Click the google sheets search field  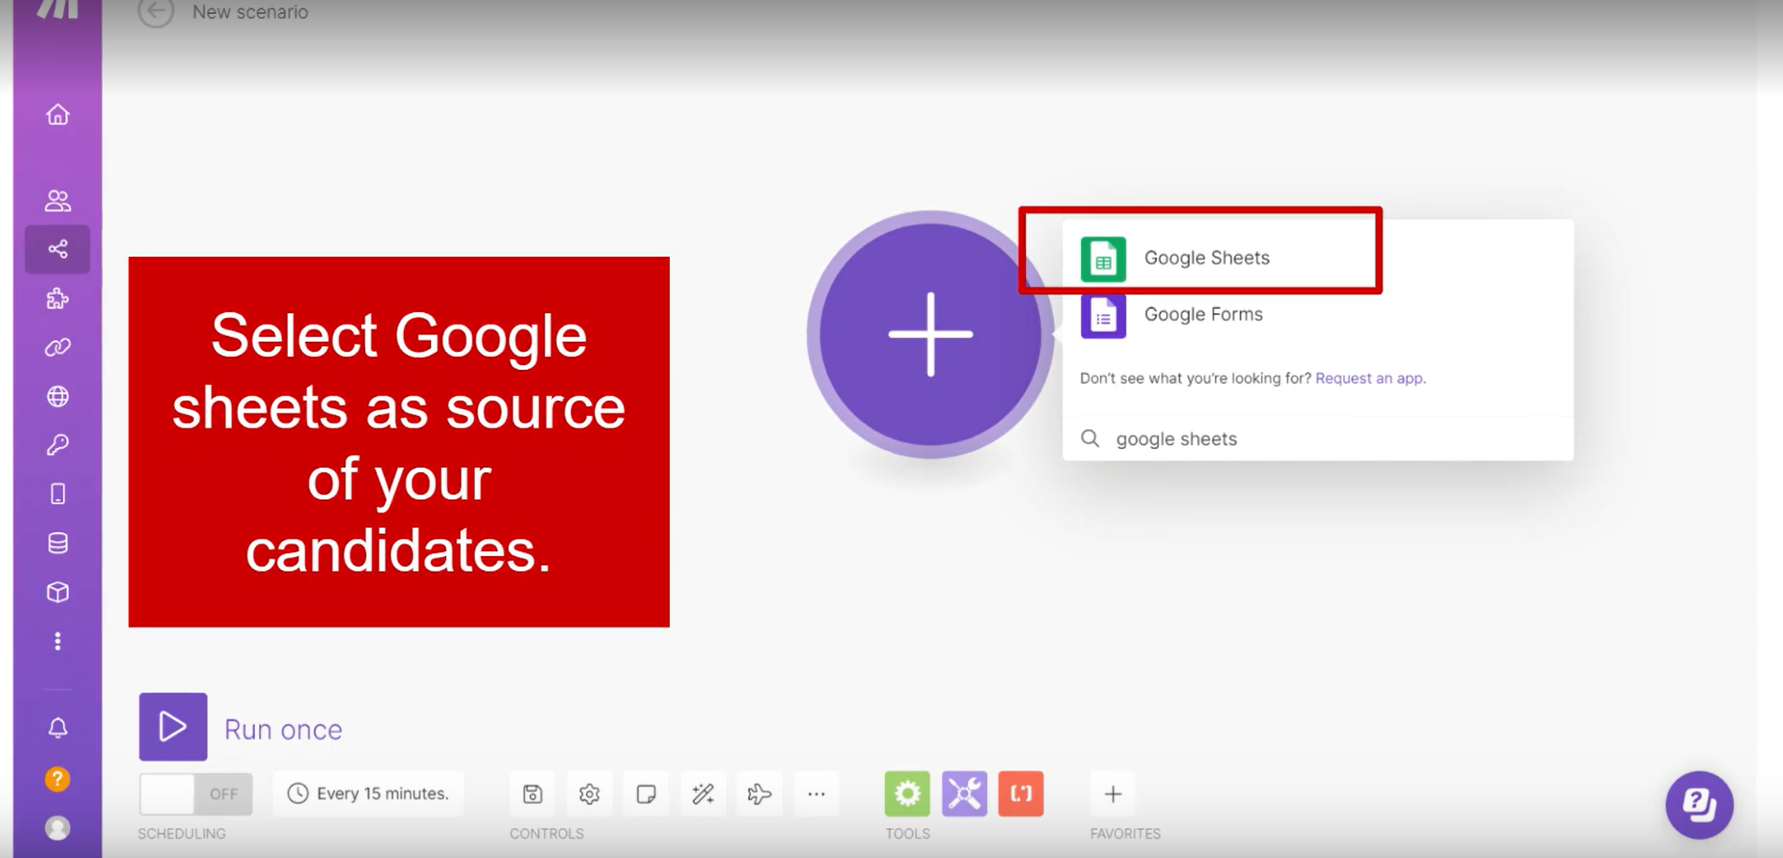point(1318,439)
